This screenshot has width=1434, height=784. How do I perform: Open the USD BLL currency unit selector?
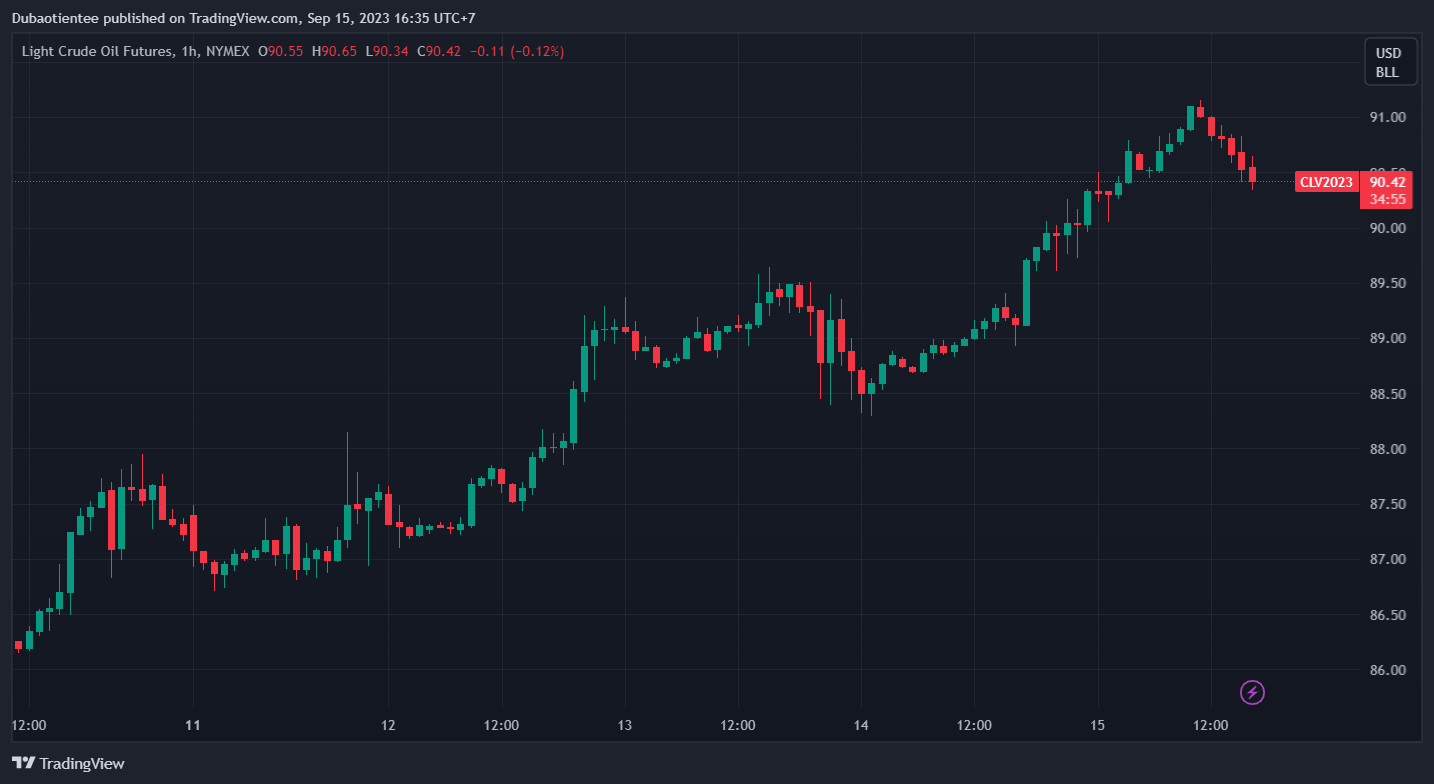[1388, 62]
